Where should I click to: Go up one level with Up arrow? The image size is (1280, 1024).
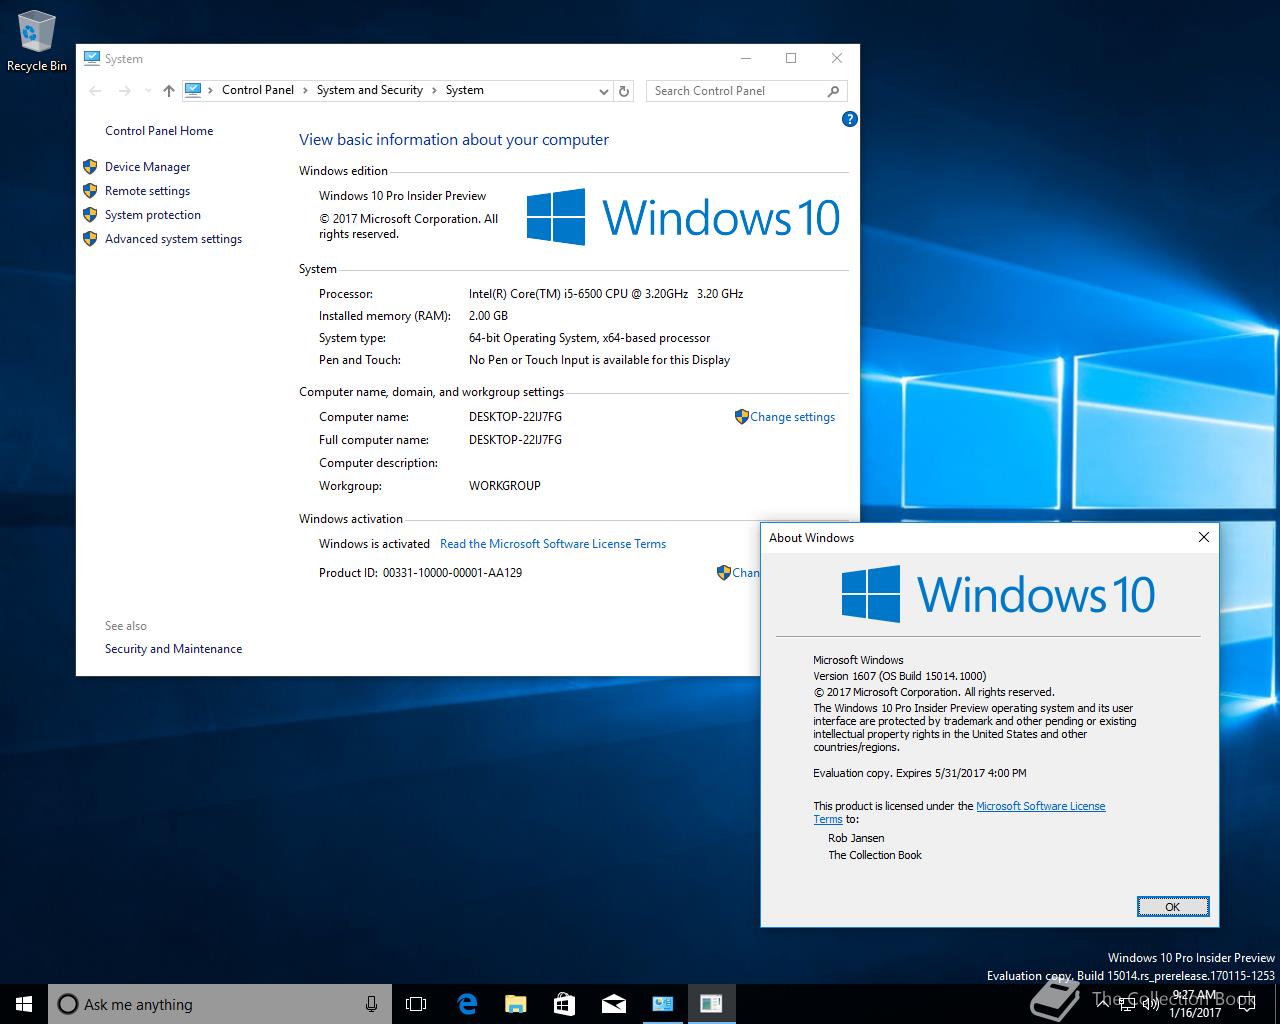coord(169,91)
